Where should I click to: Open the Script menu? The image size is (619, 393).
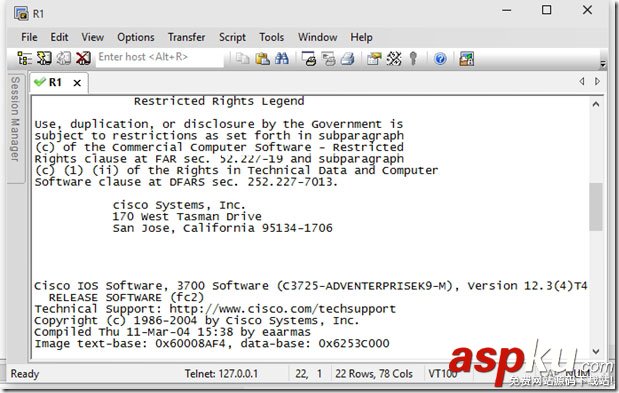pos(232,37)
